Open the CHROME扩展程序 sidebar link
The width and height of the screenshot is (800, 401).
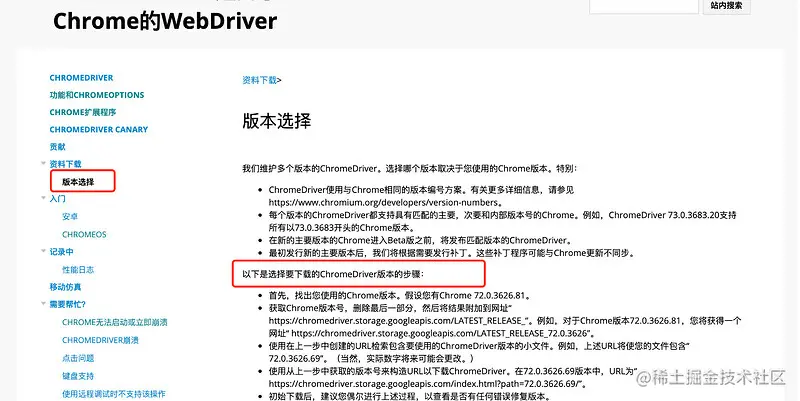tap(83, 112)
